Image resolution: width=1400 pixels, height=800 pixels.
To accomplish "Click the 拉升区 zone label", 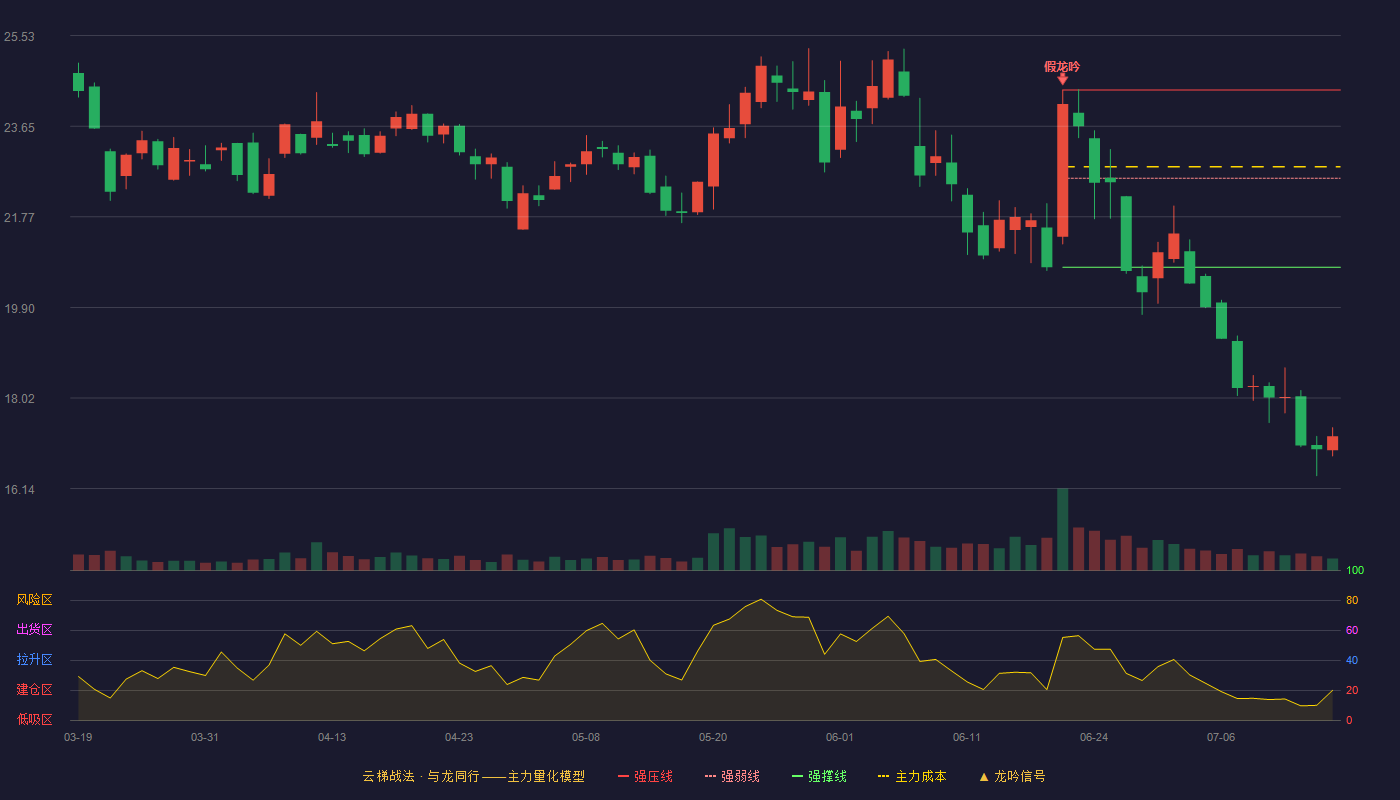I will tap(34, 660).
